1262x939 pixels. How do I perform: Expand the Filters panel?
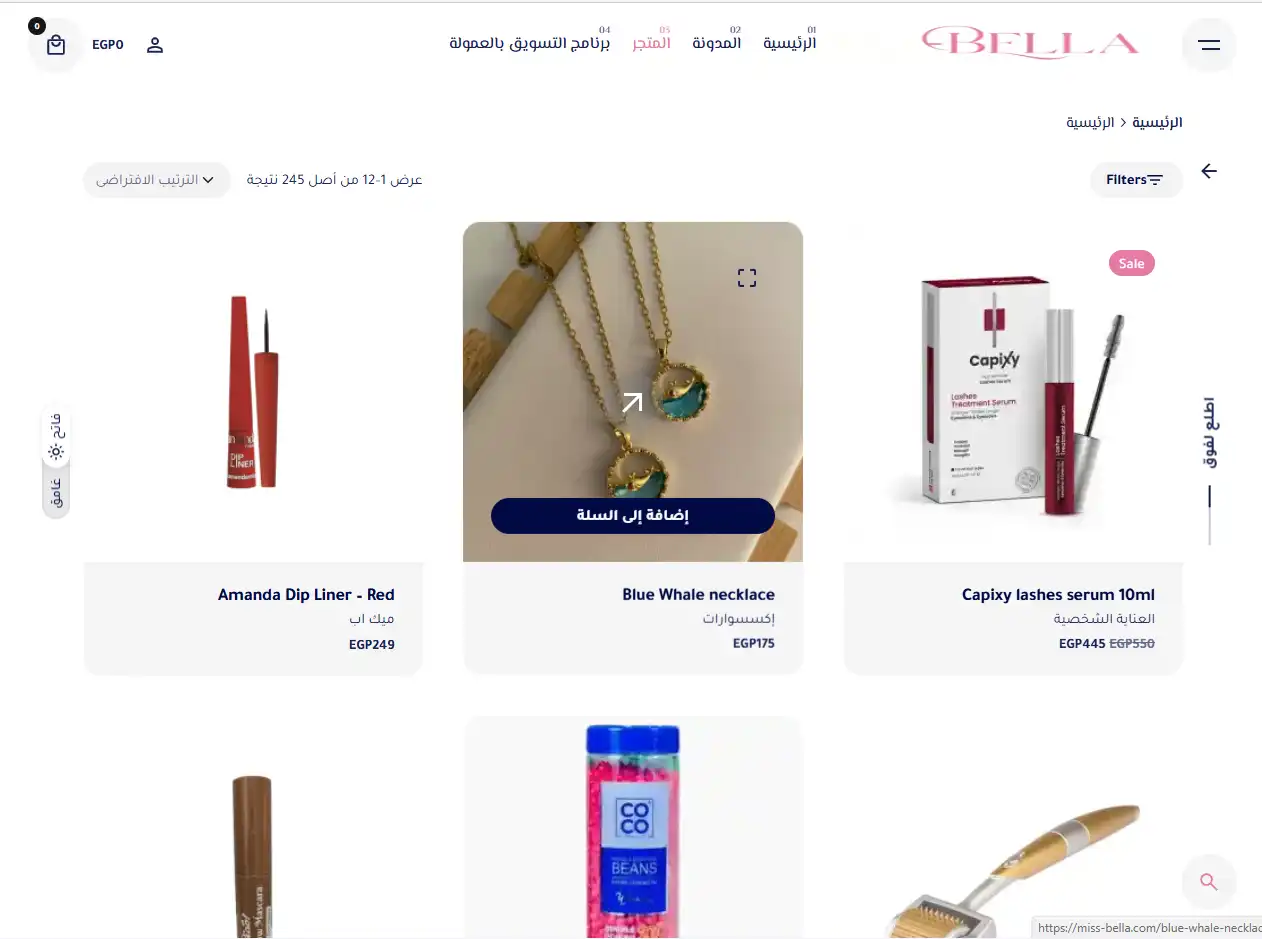(1136, 180)
